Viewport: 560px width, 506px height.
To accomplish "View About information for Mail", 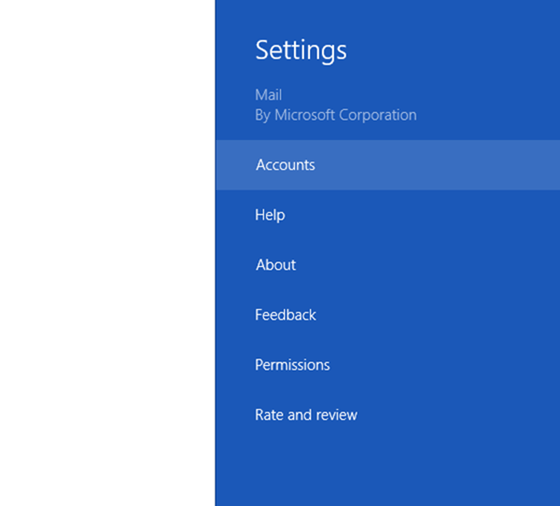I will pyautogui.click(x=388, y=265).
